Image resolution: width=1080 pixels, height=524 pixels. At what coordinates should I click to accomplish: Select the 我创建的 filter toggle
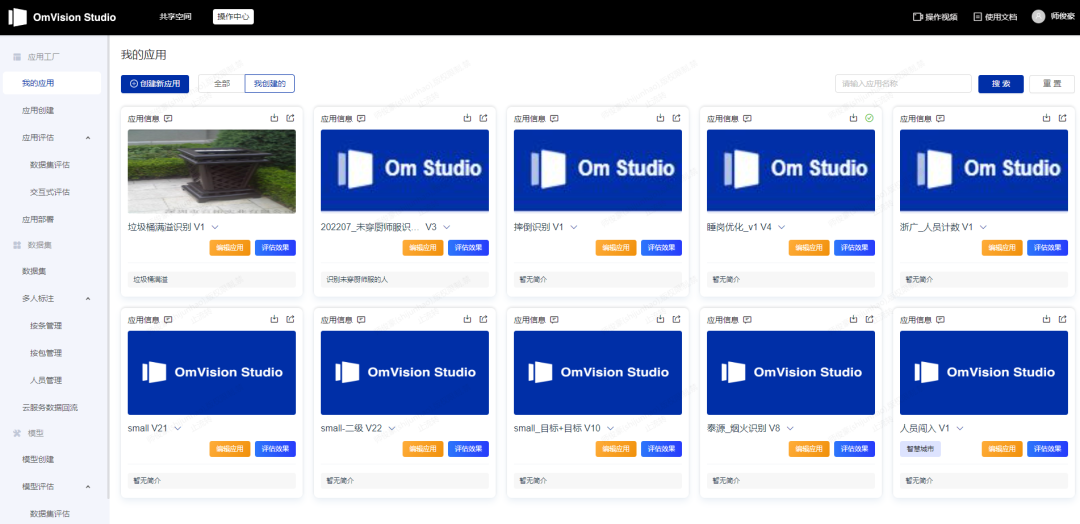[x=269, y=84]
